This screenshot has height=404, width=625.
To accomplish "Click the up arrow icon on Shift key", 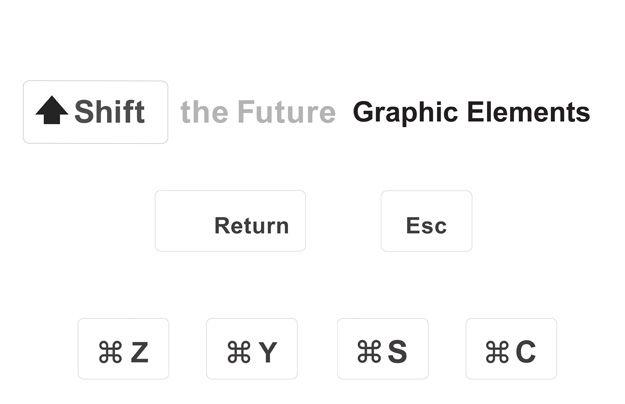I will coord(51,111).
